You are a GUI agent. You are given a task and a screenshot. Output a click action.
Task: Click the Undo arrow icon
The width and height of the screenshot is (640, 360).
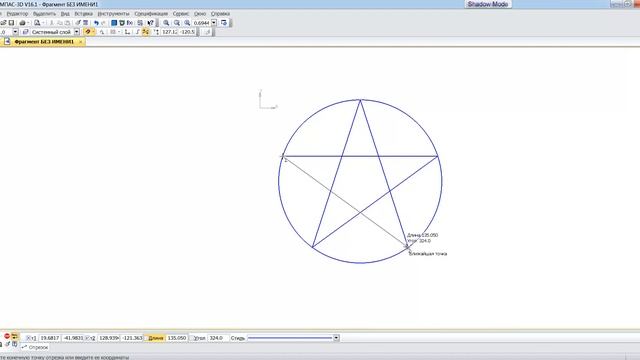[96, 23]
